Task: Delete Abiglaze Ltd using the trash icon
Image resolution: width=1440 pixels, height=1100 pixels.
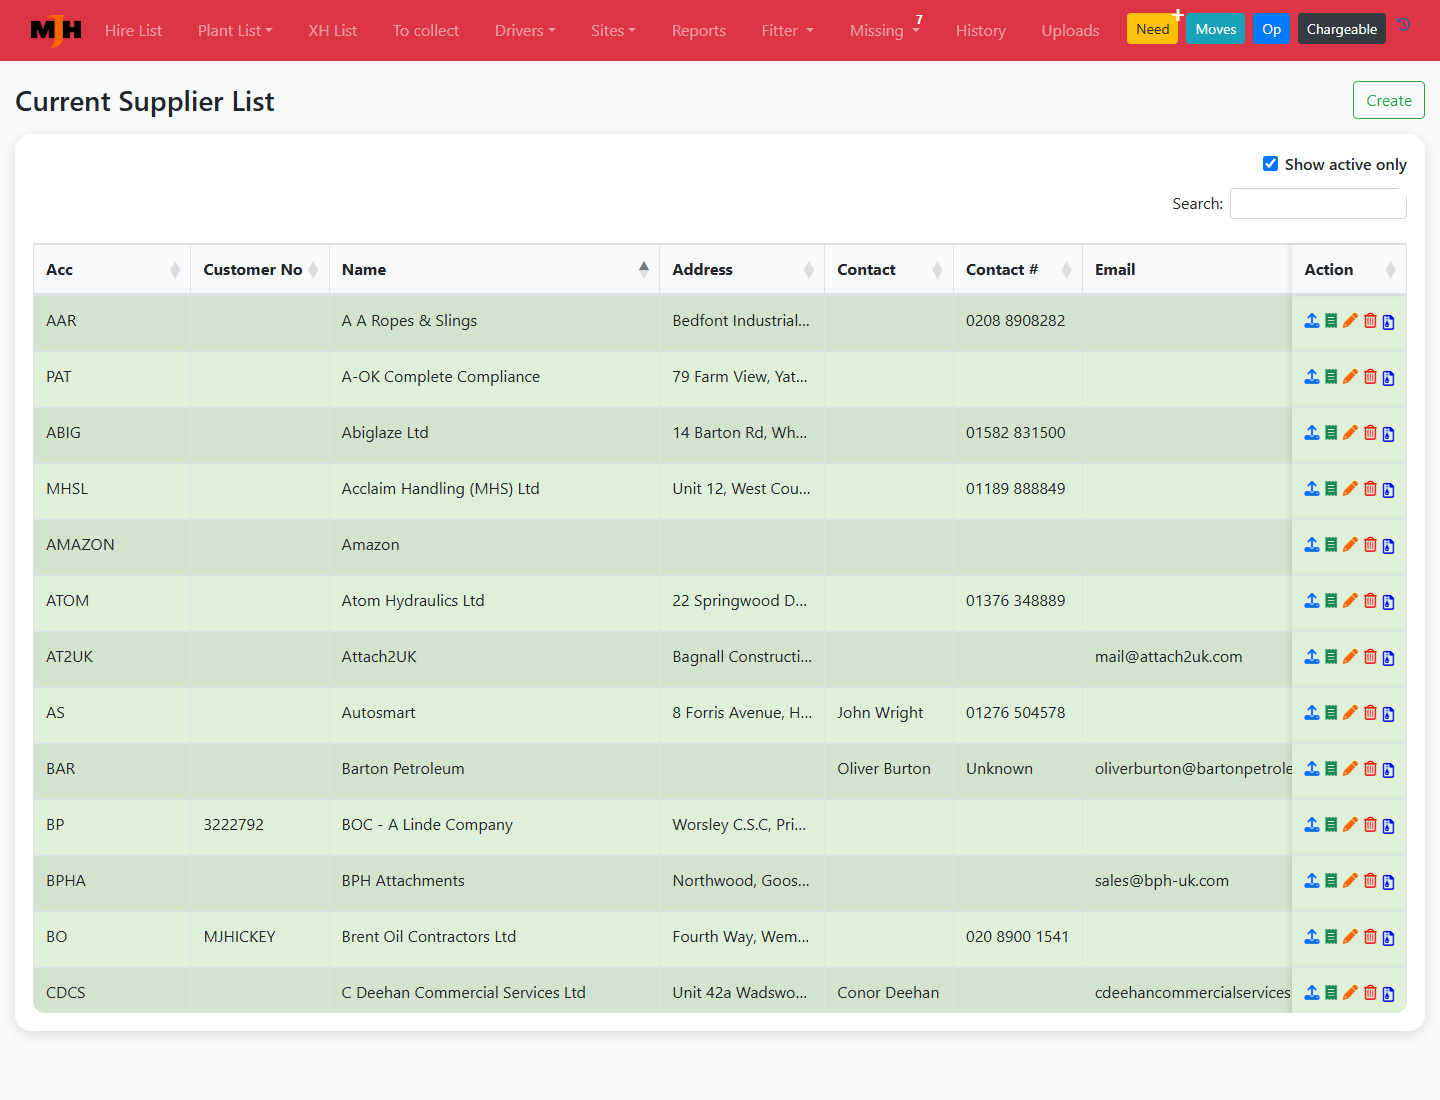Action: click(1370, 433)
